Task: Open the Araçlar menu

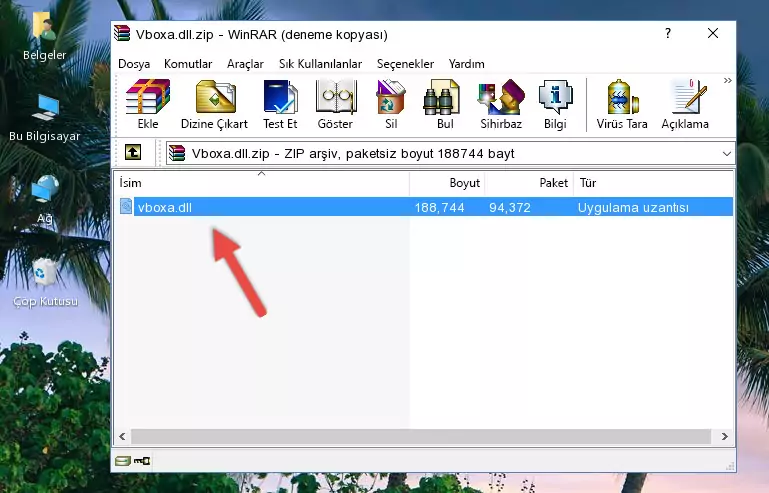Action: (245, 64)
